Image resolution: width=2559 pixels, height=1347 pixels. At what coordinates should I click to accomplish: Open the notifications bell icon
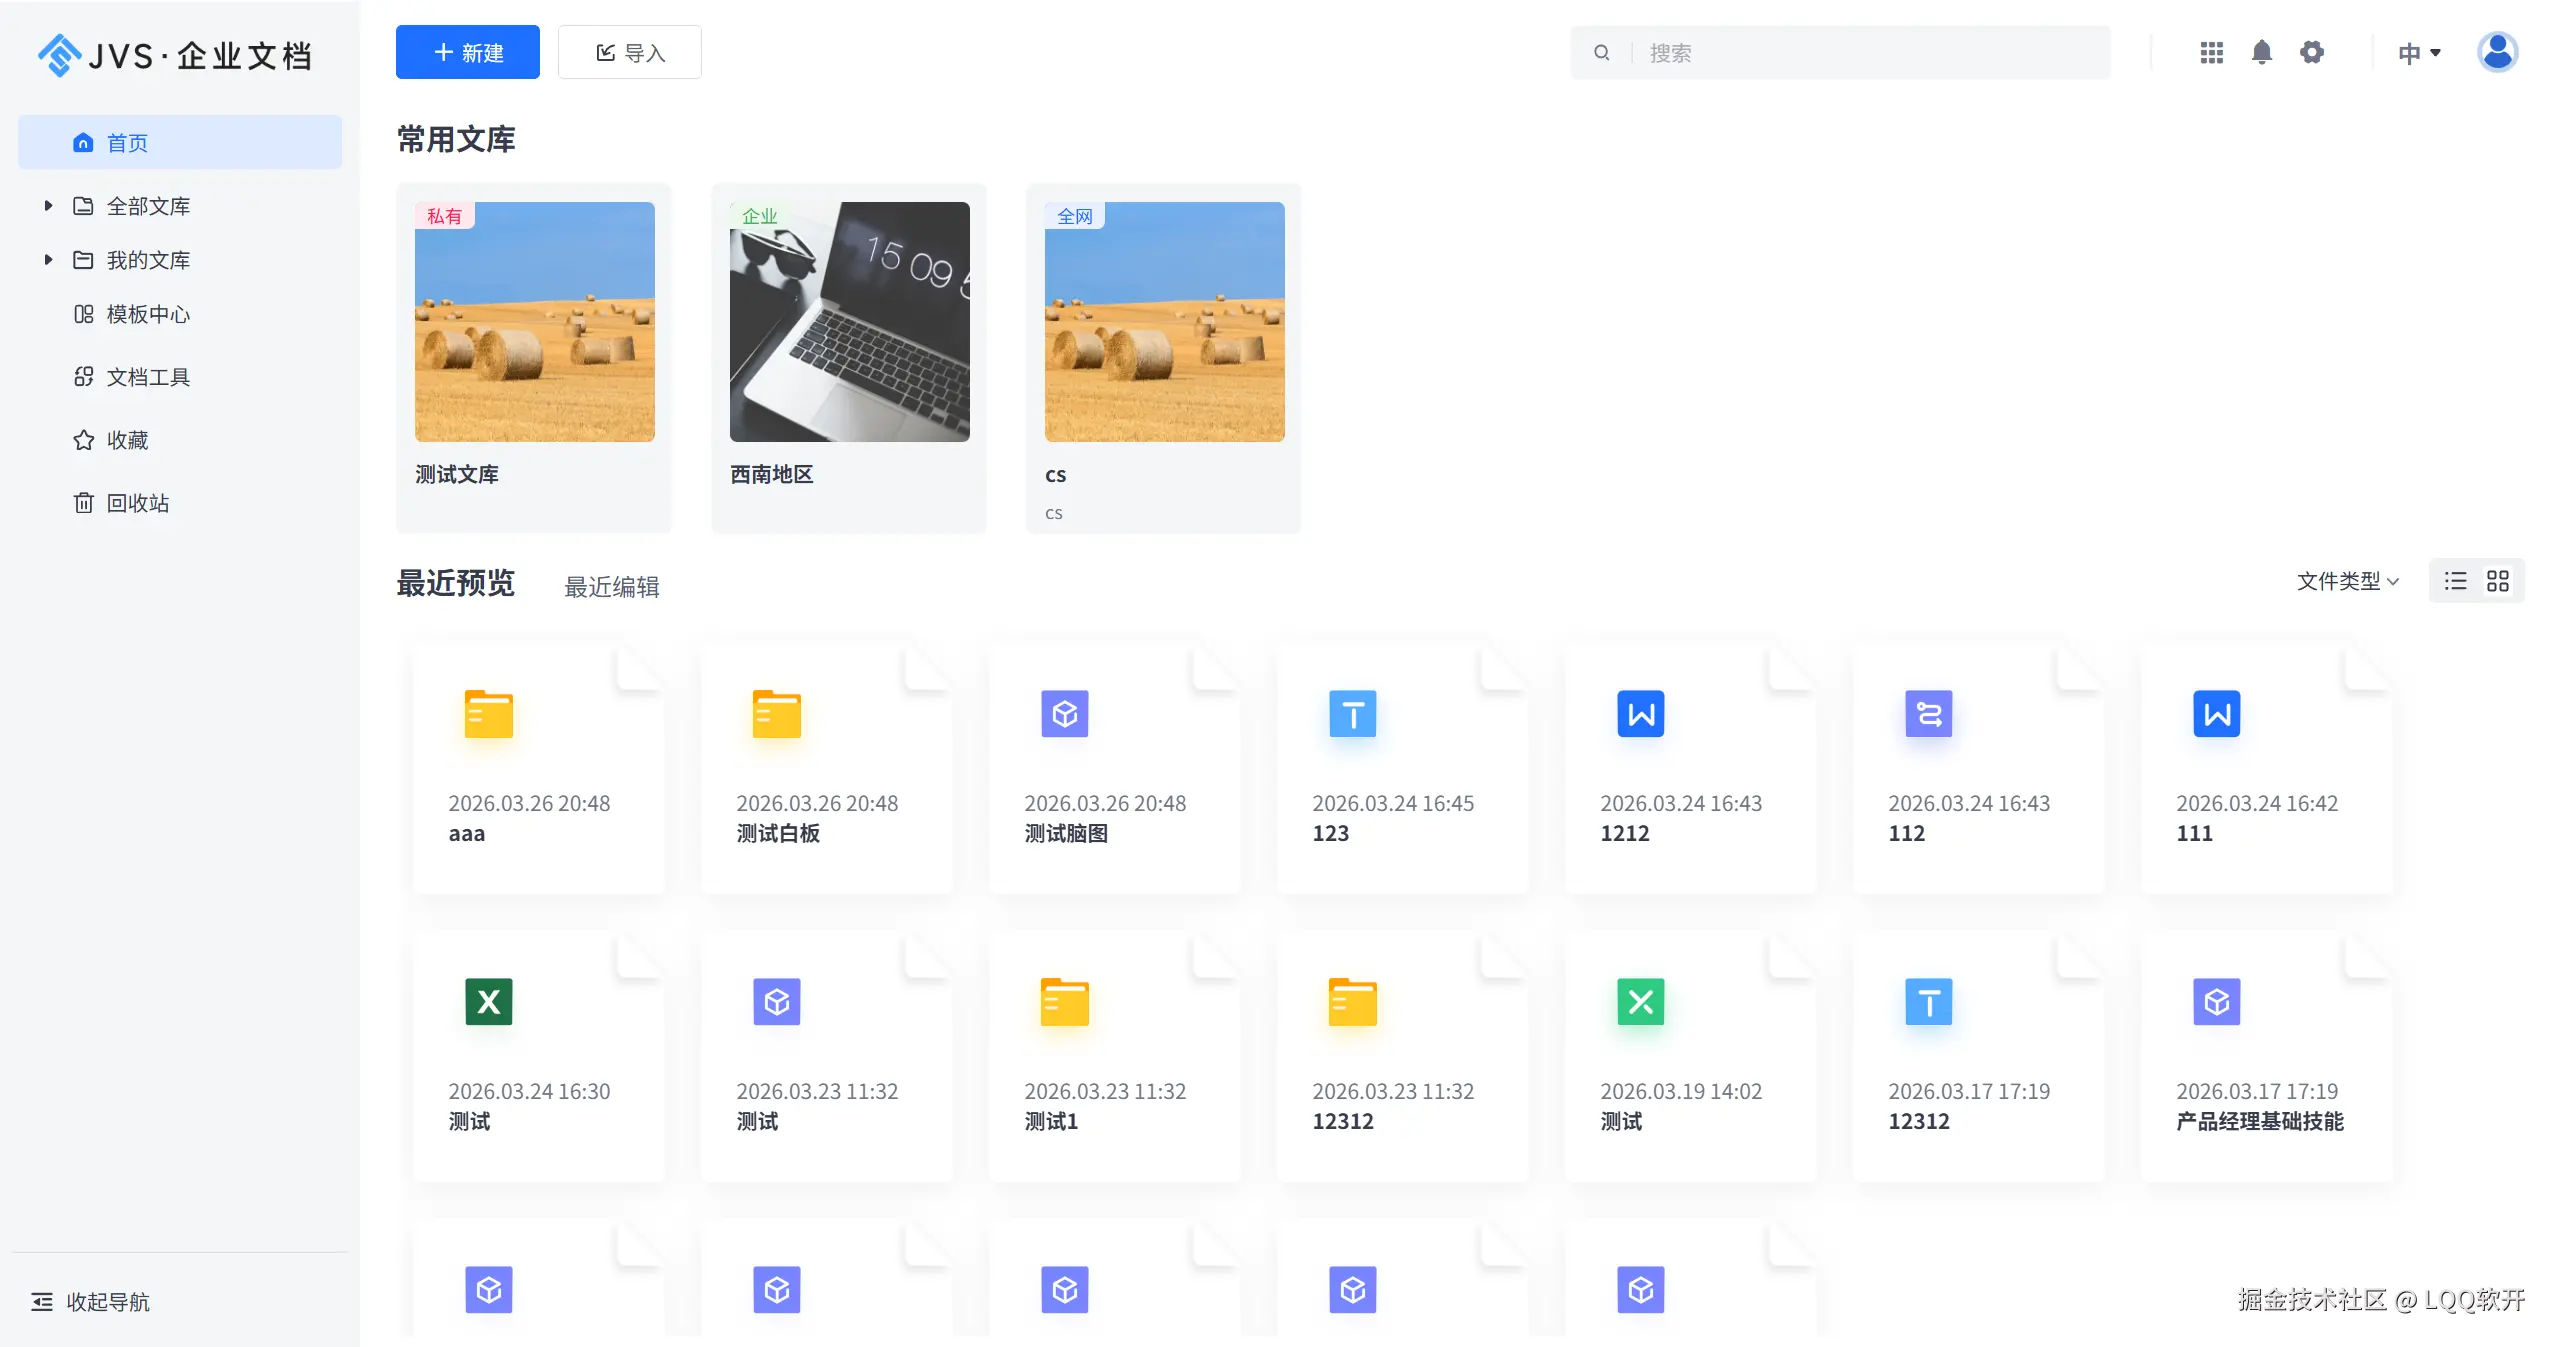[x=2261, y=52]
